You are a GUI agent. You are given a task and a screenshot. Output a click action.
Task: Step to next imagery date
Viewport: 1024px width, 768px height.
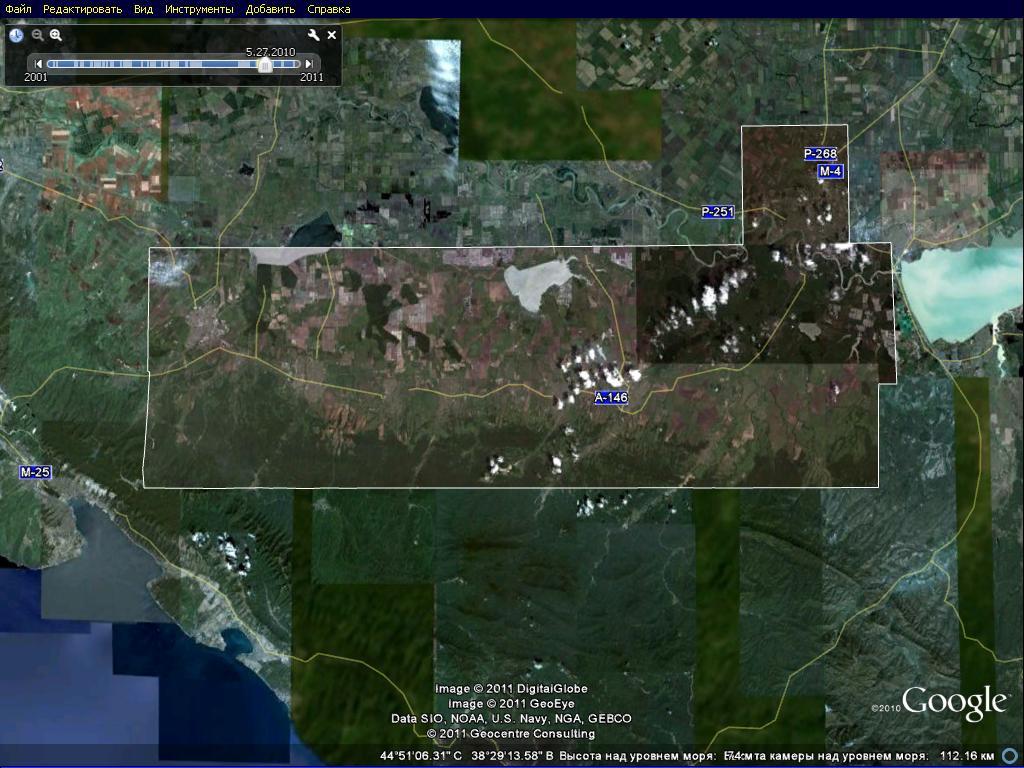pos(310,64)
